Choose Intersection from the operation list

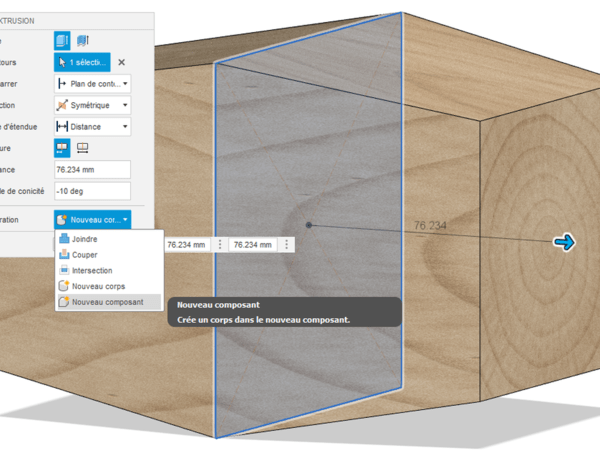coord(91,270)
